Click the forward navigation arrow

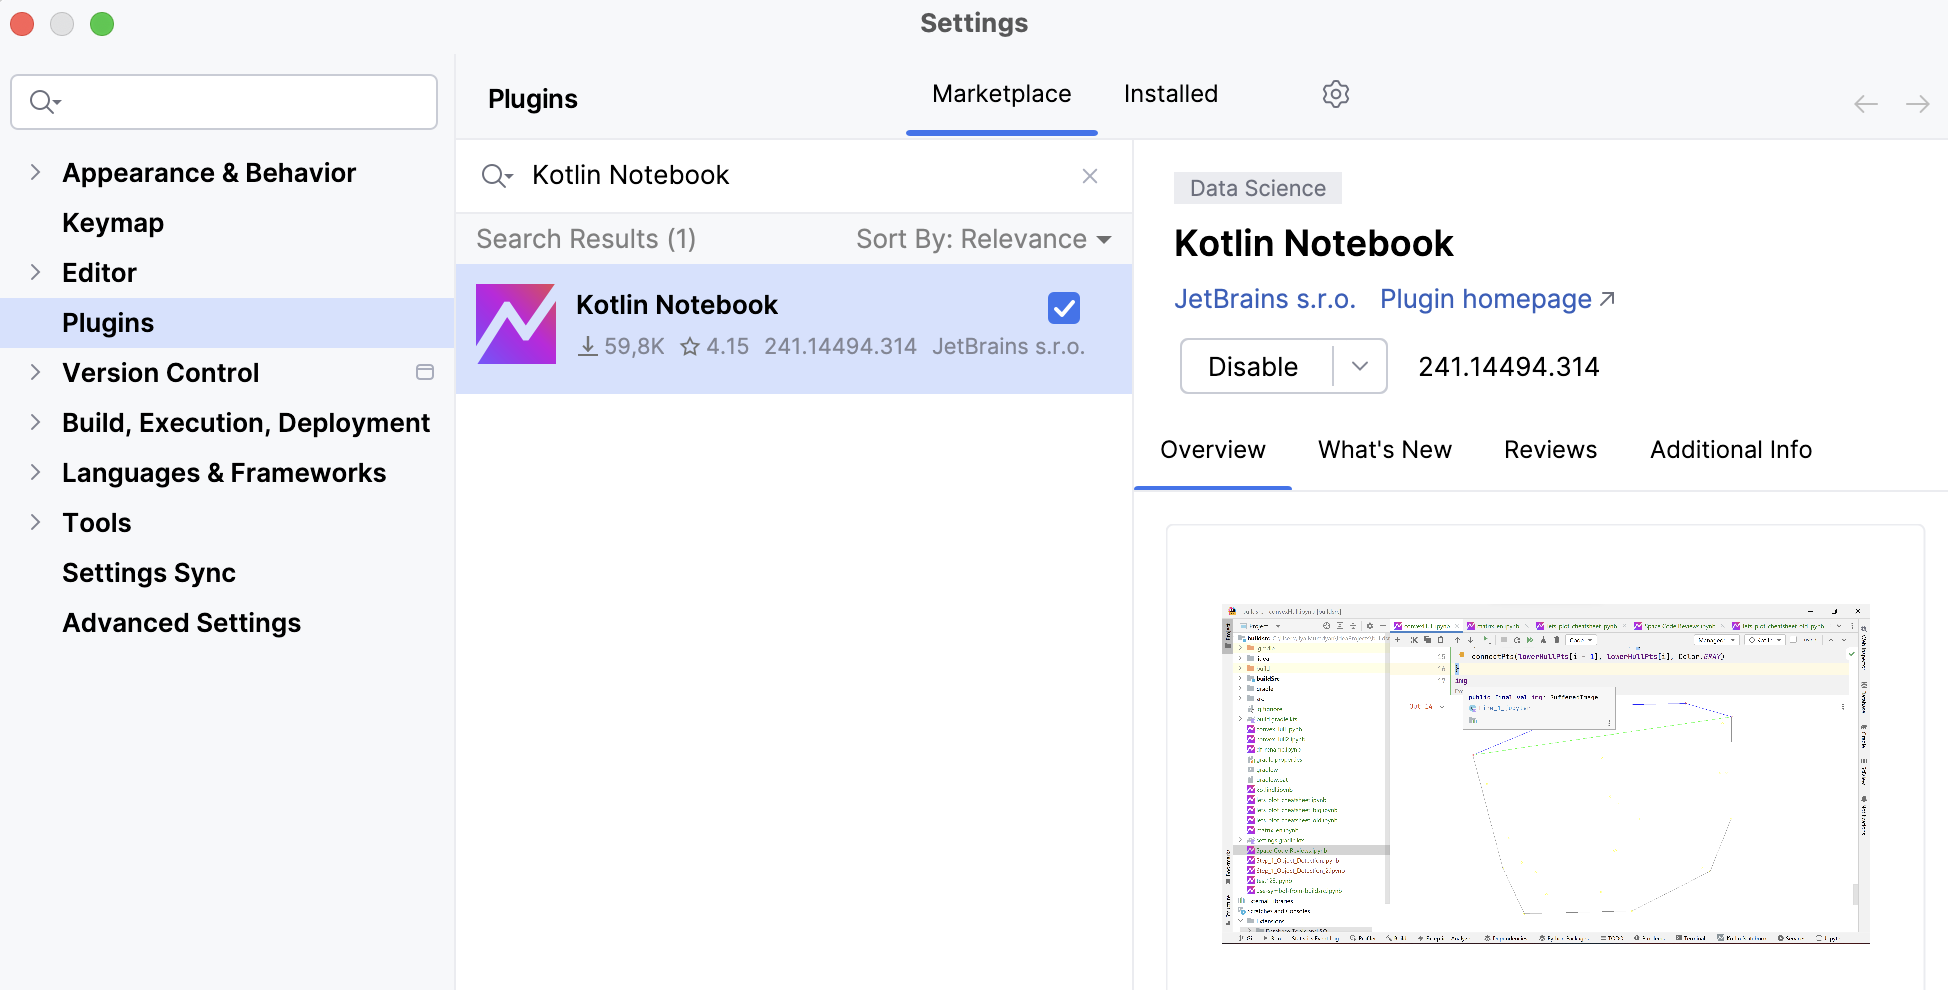[x=1917, y=103]
